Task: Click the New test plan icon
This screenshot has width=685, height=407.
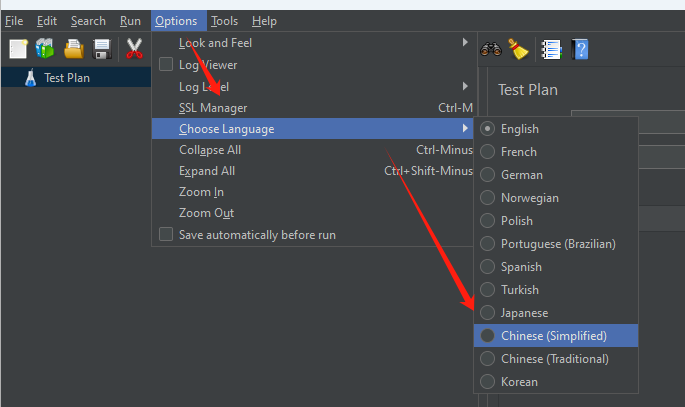Action: pos(18,48)
